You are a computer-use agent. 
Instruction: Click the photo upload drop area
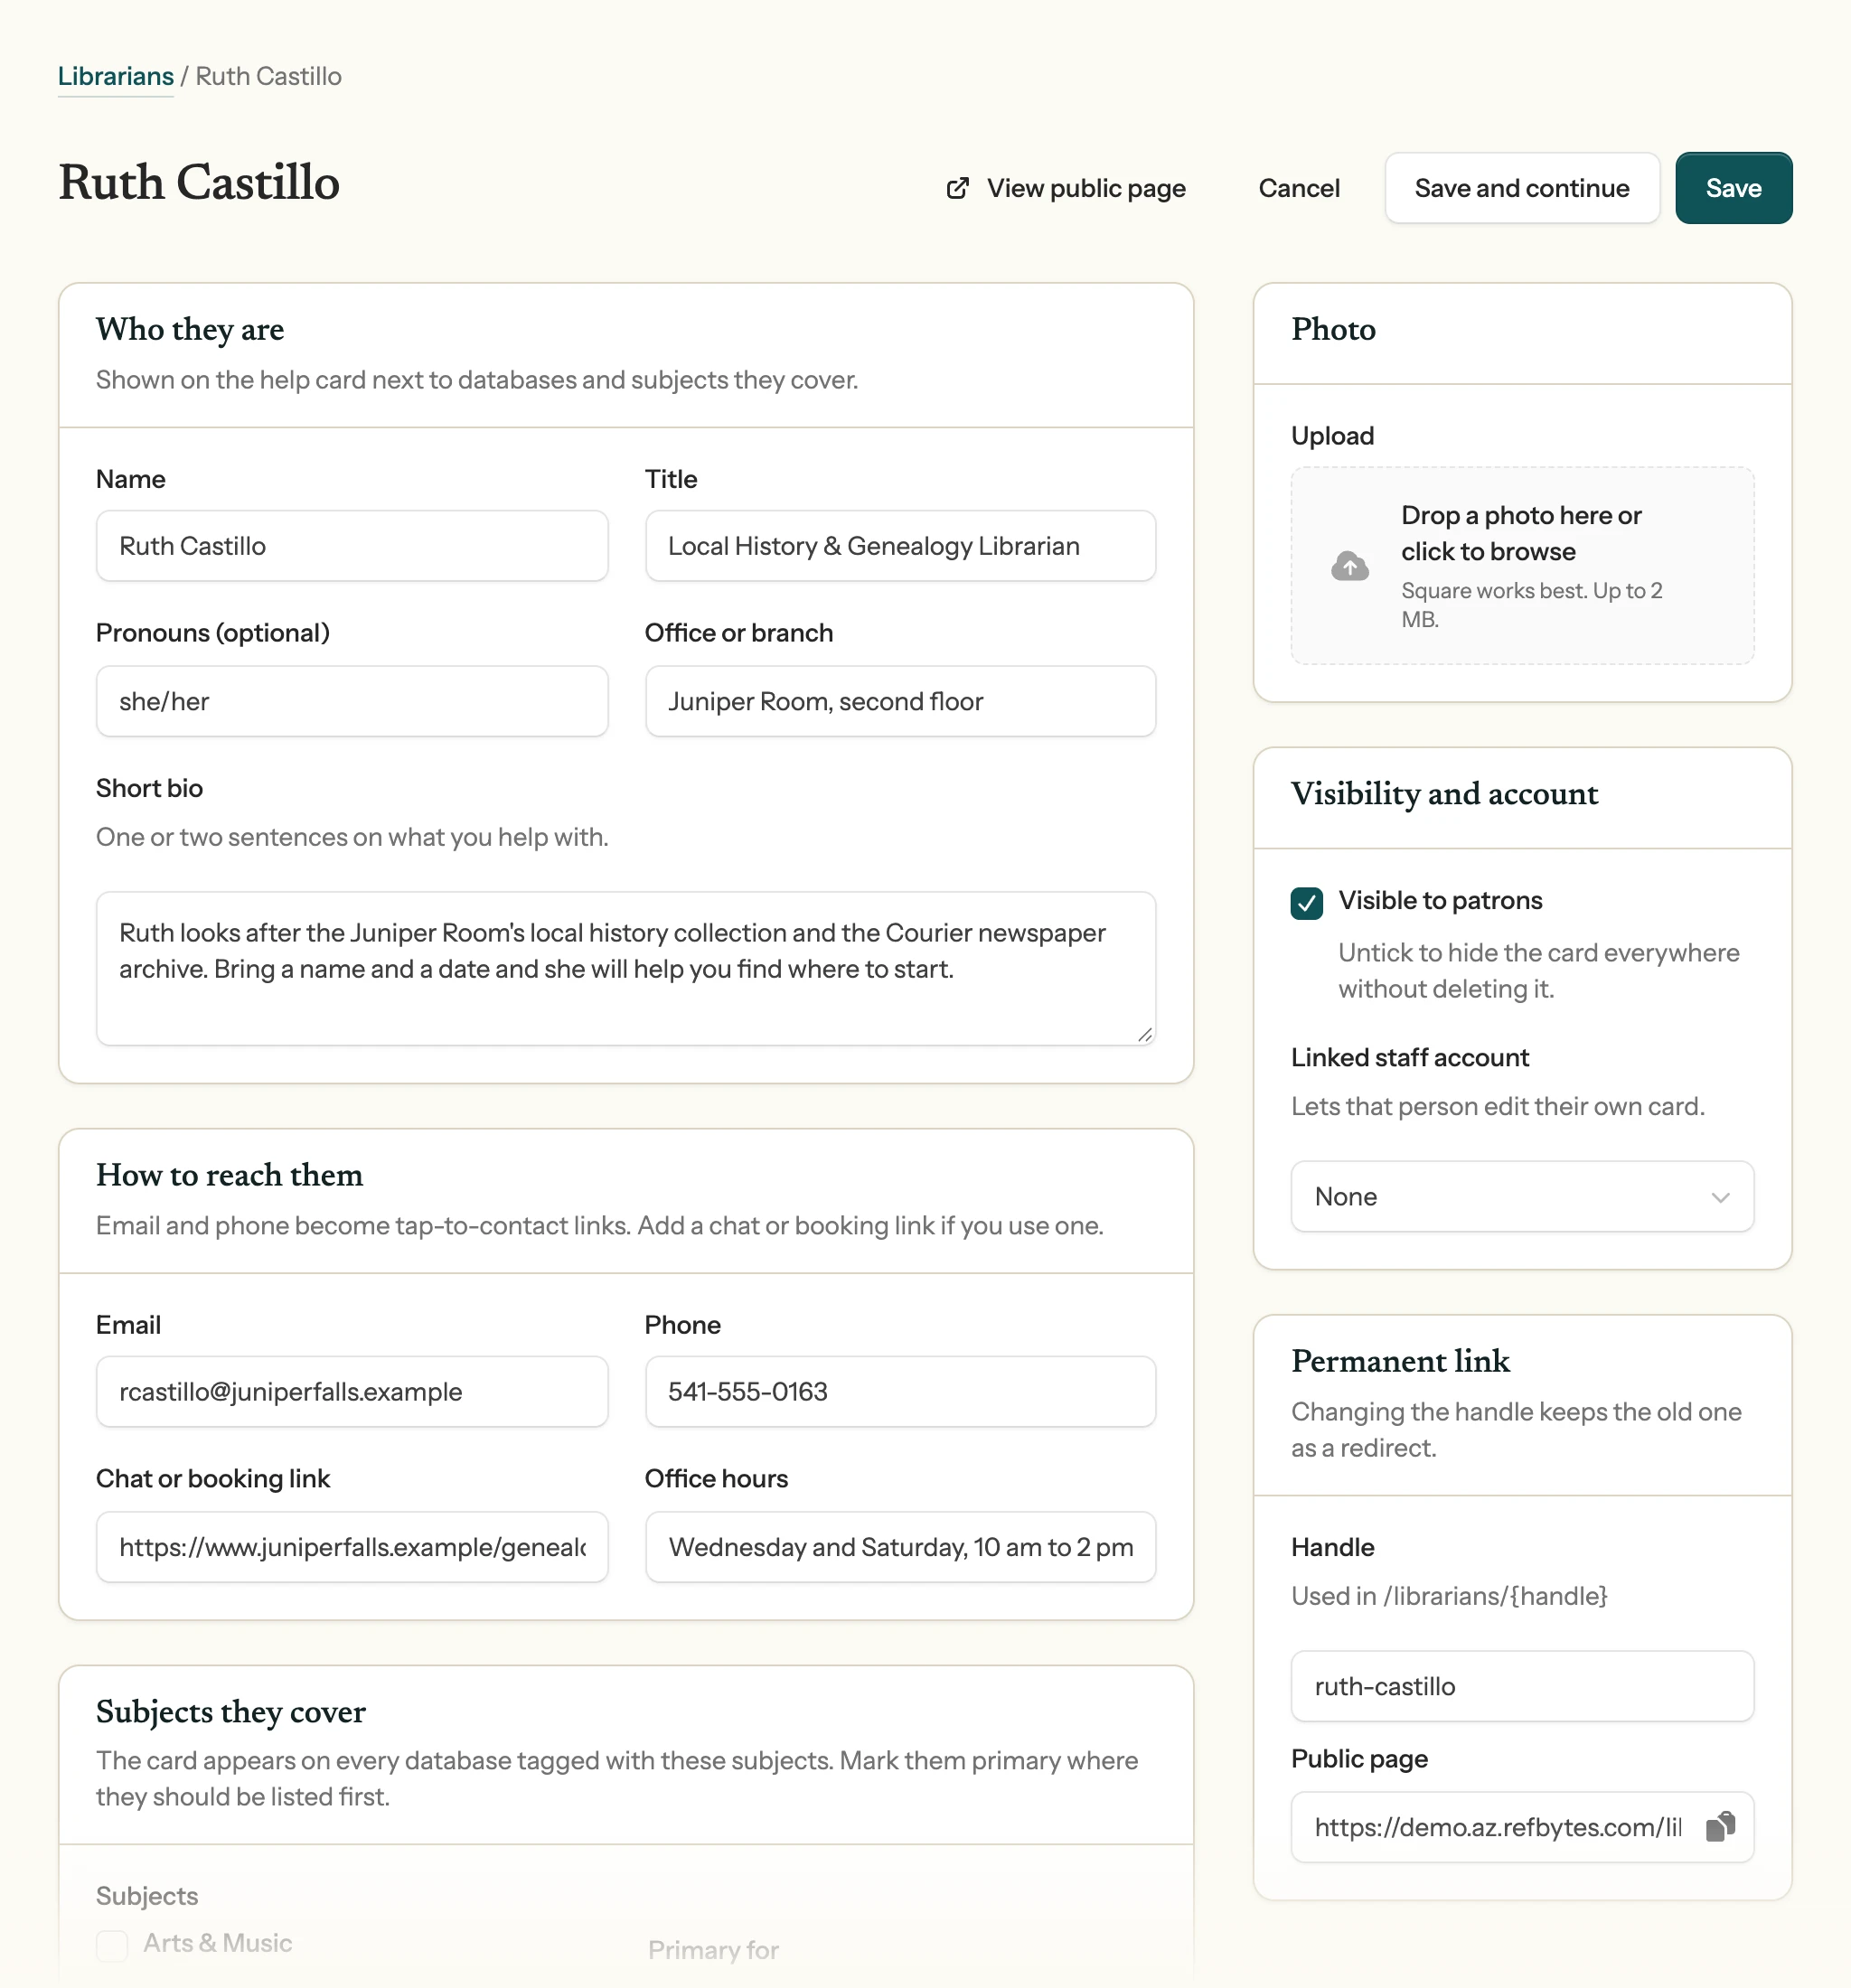coord(1521,566)
